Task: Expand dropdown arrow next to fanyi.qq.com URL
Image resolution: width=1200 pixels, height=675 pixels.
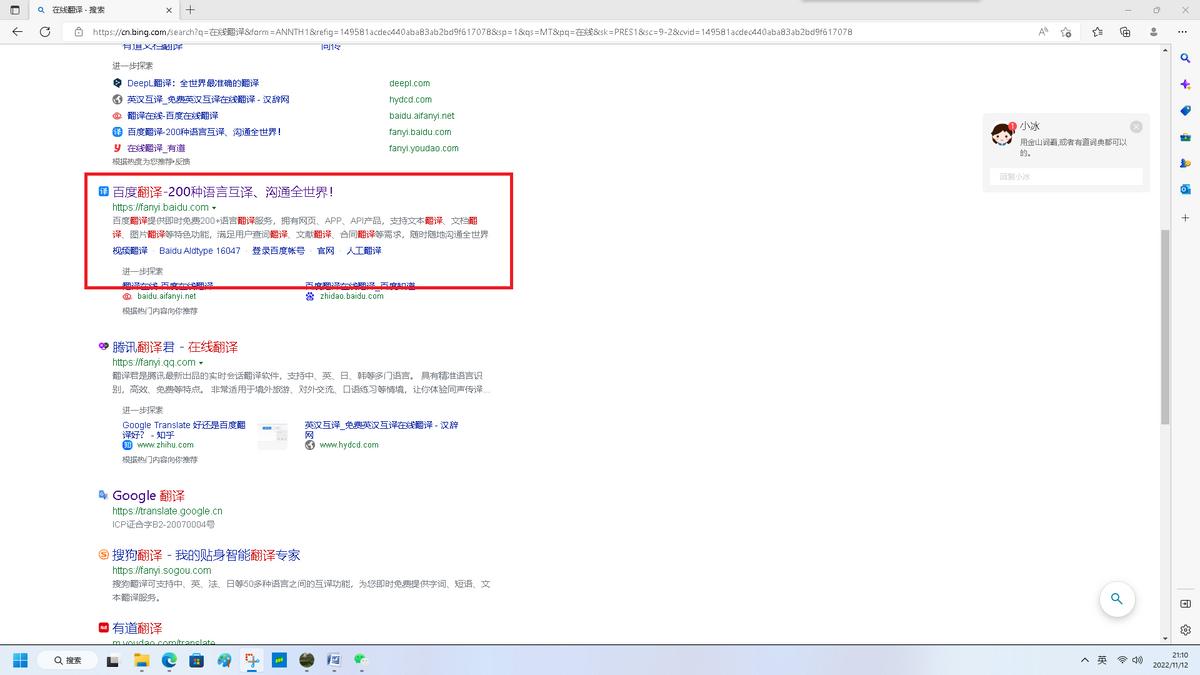Action: (x=201, y=363)
